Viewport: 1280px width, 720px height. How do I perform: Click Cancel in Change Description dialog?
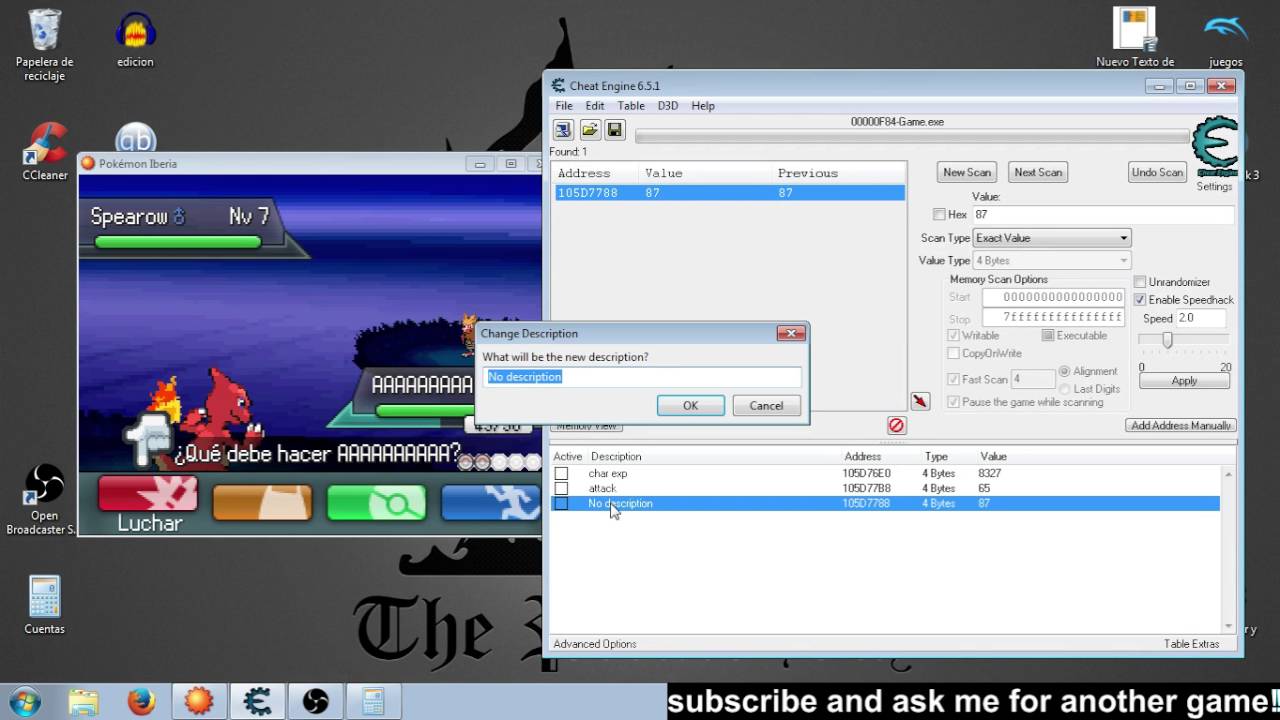pyautogui.click(x=766, y=405)
